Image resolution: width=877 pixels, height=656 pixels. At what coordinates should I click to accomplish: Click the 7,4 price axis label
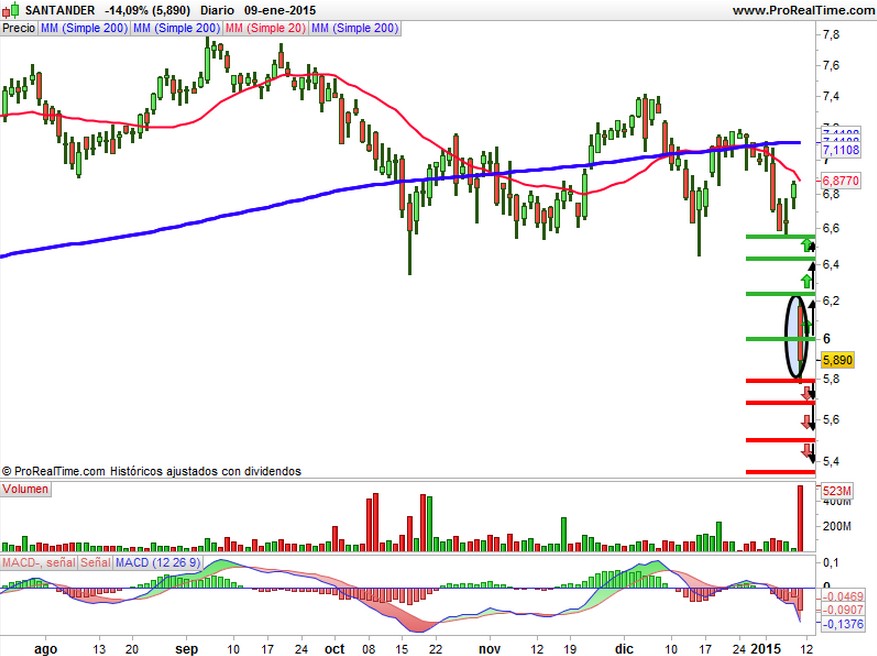831,96
